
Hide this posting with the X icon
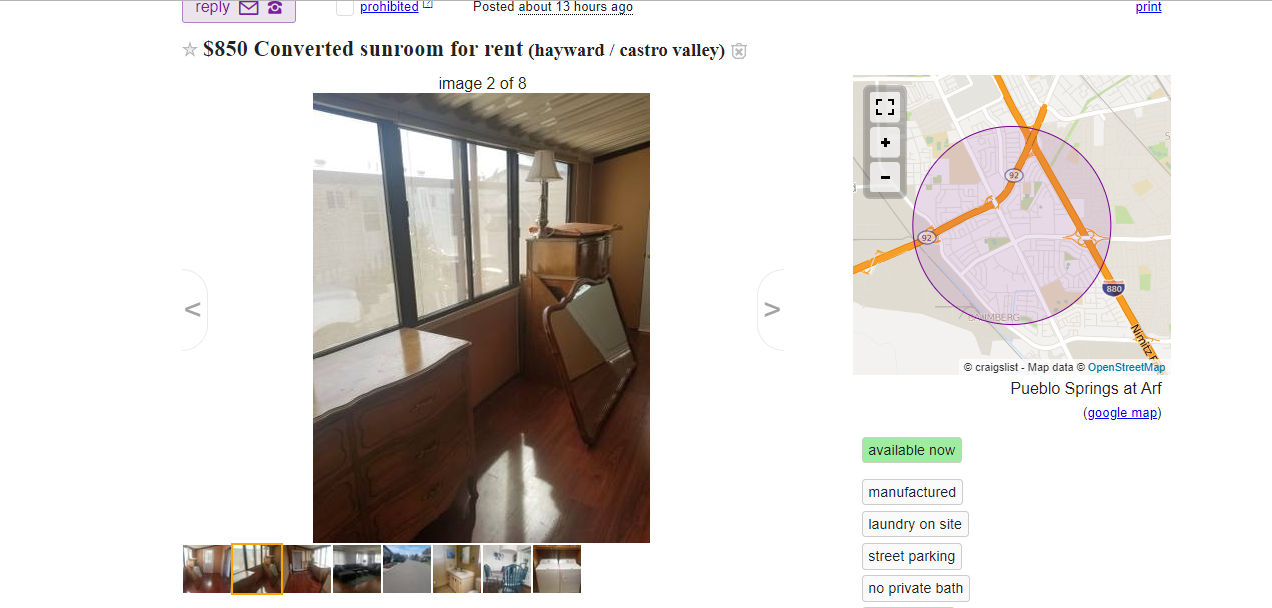click(739, 51)
